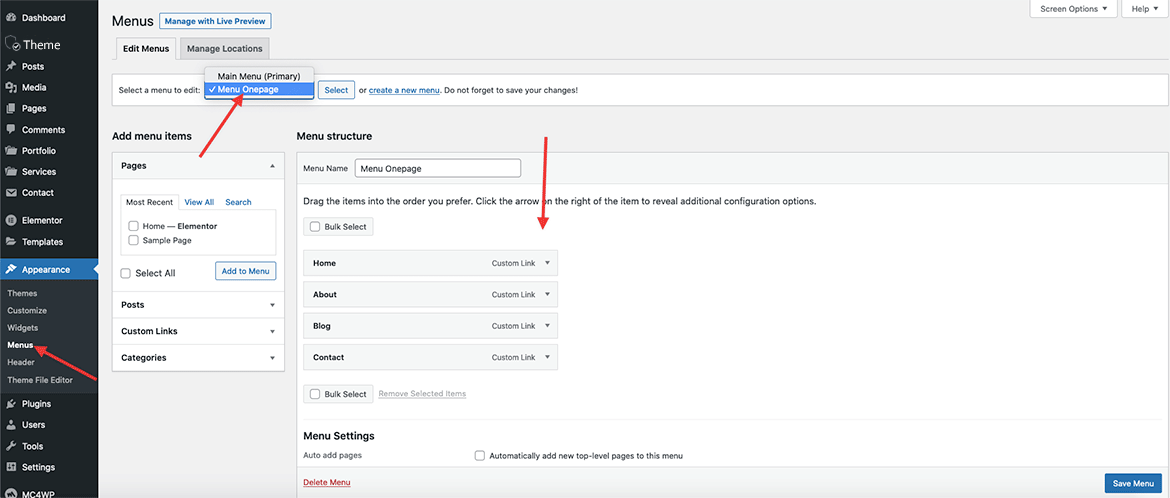Click the Delete Menu link

[x=326, y=482]
